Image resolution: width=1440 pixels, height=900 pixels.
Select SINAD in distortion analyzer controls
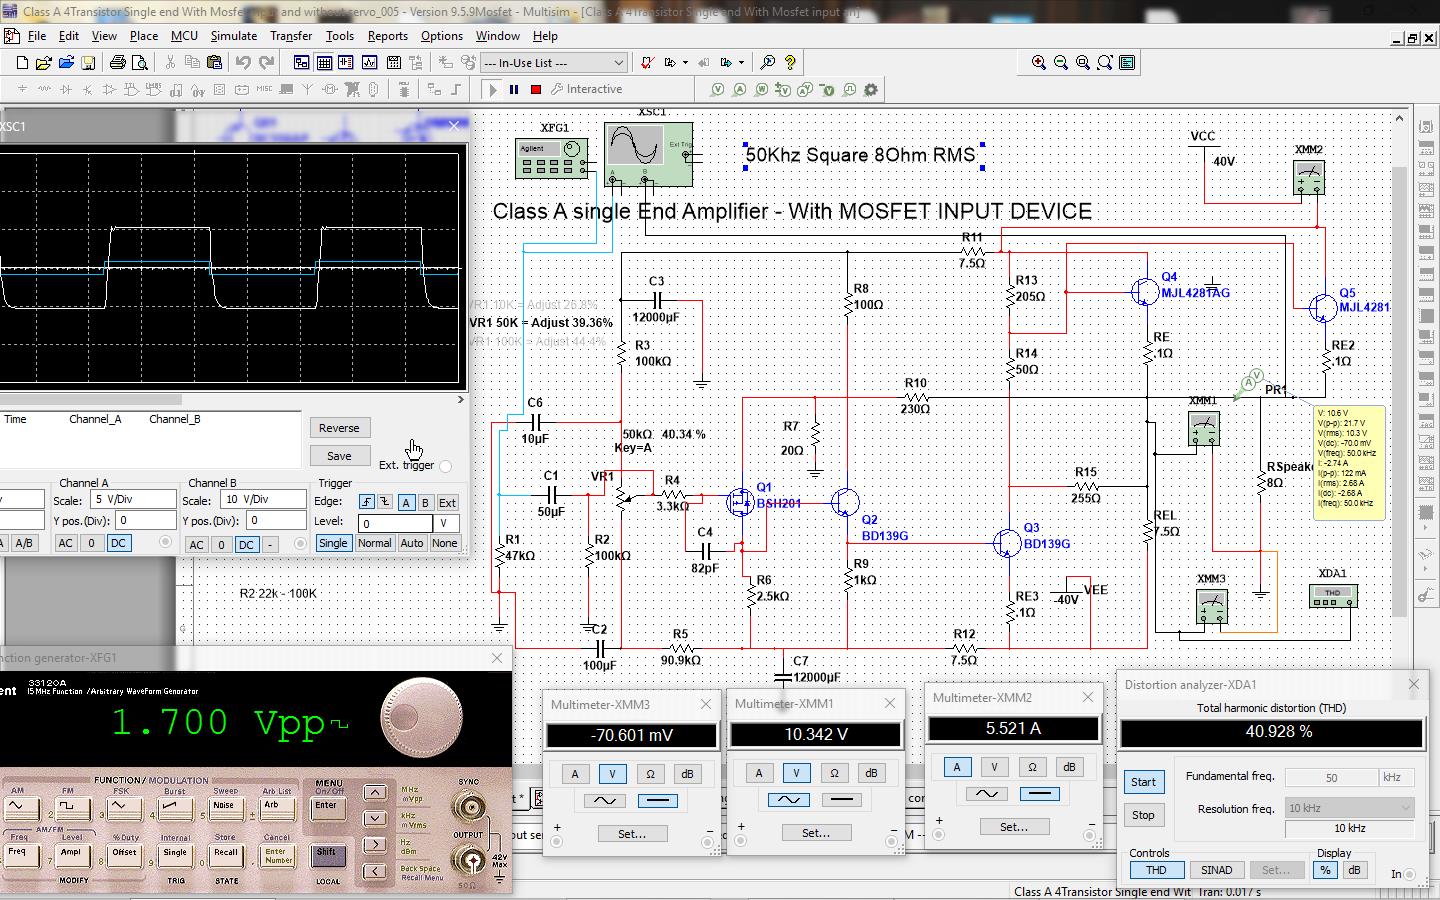pyautogui.click(x=1216, y=870)
